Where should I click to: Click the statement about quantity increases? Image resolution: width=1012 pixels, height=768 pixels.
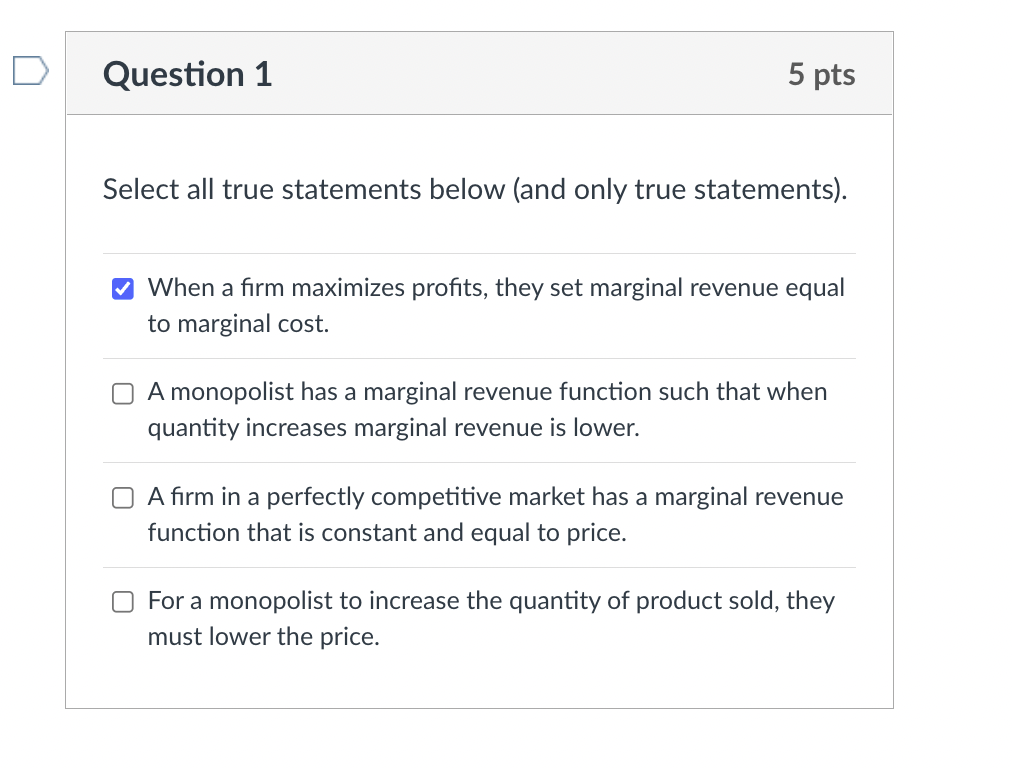tap(488, 409)
